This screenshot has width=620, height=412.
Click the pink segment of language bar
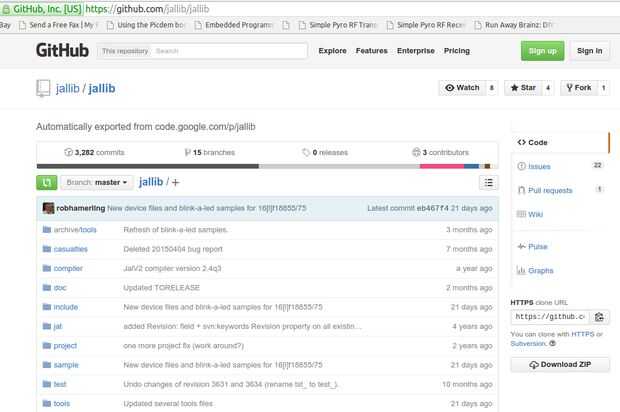442,166
